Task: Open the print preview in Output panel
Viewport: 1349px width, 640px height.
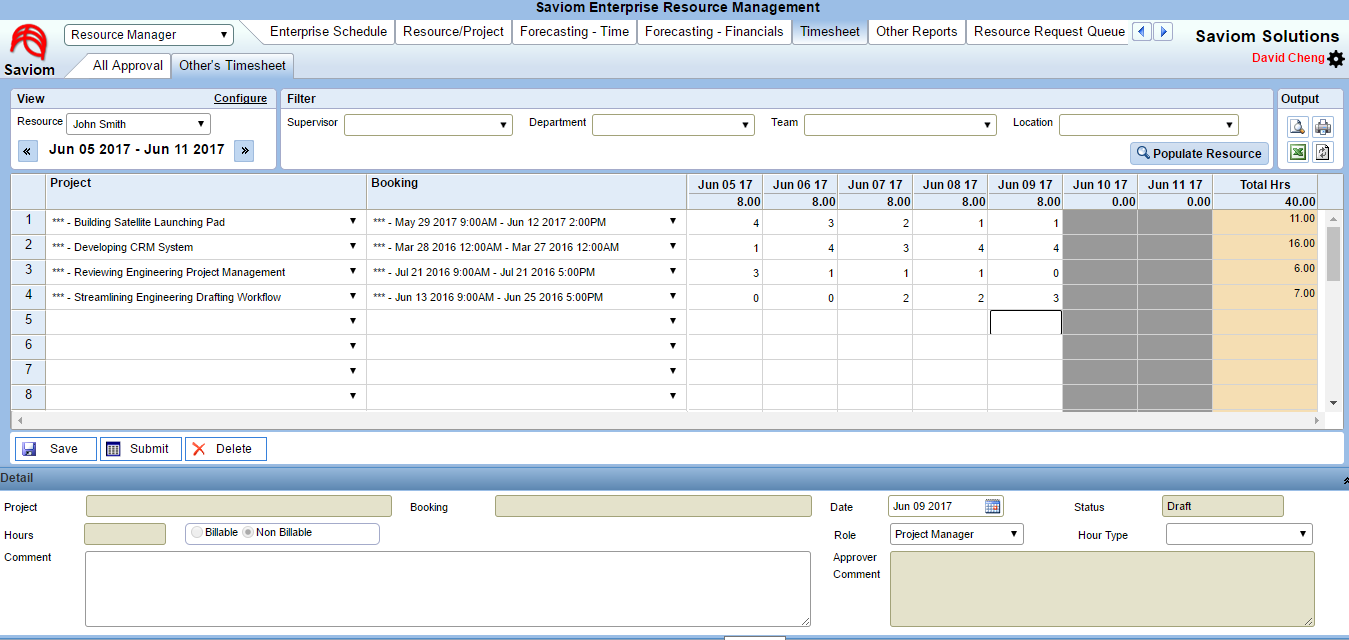Action: pos(1298,126)
